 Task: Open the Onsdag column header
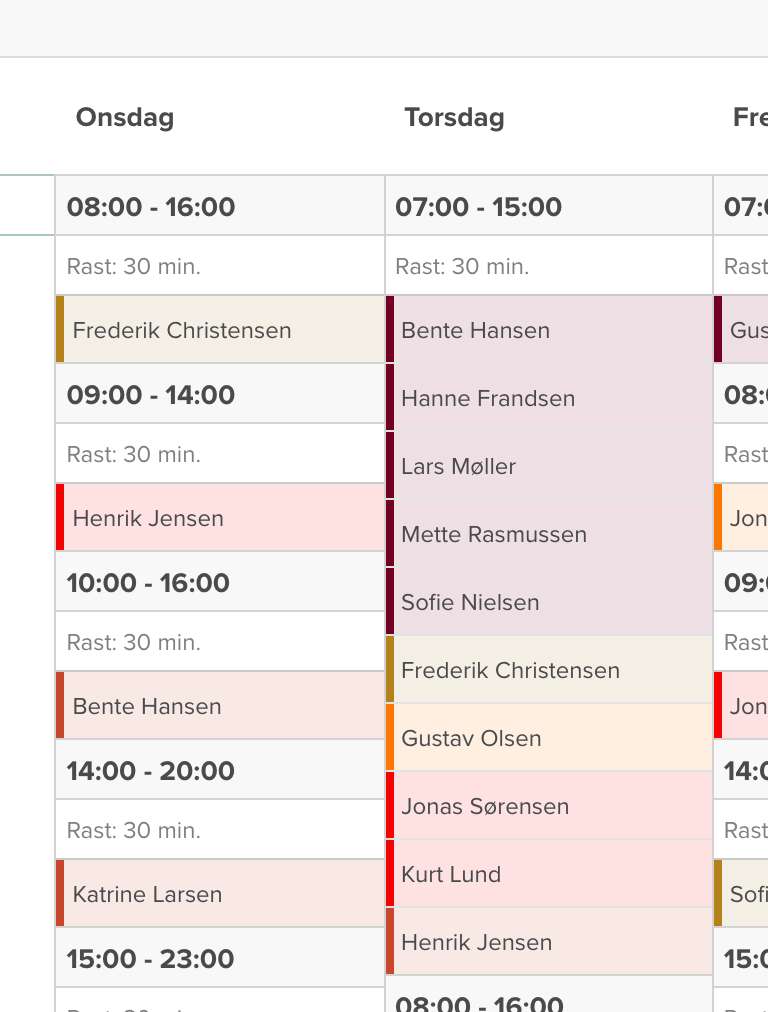(x=124, y=117)
